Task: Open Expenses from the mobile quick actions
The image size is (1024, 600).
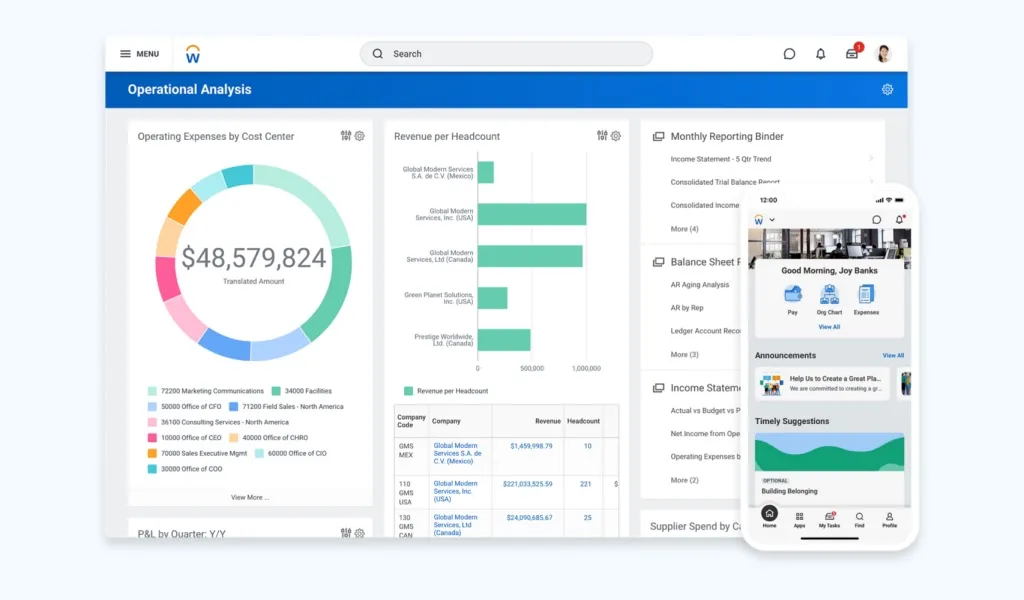Action: point(866,294)
